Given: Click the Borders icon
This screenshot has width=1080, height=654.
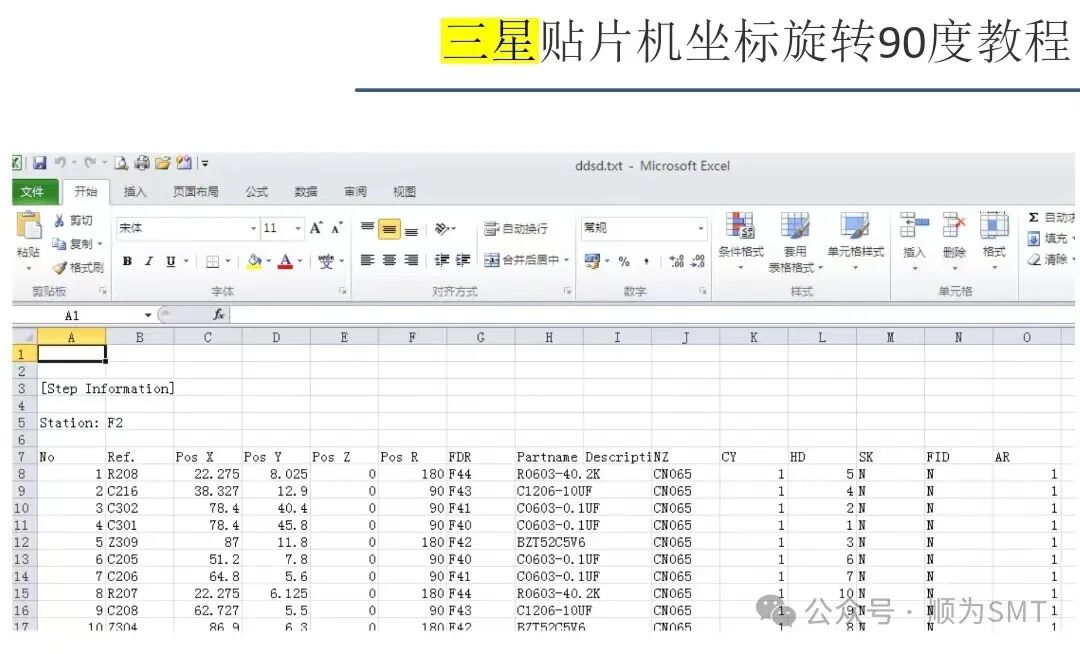Looking at the screenshot, I should tap(213, 261).
